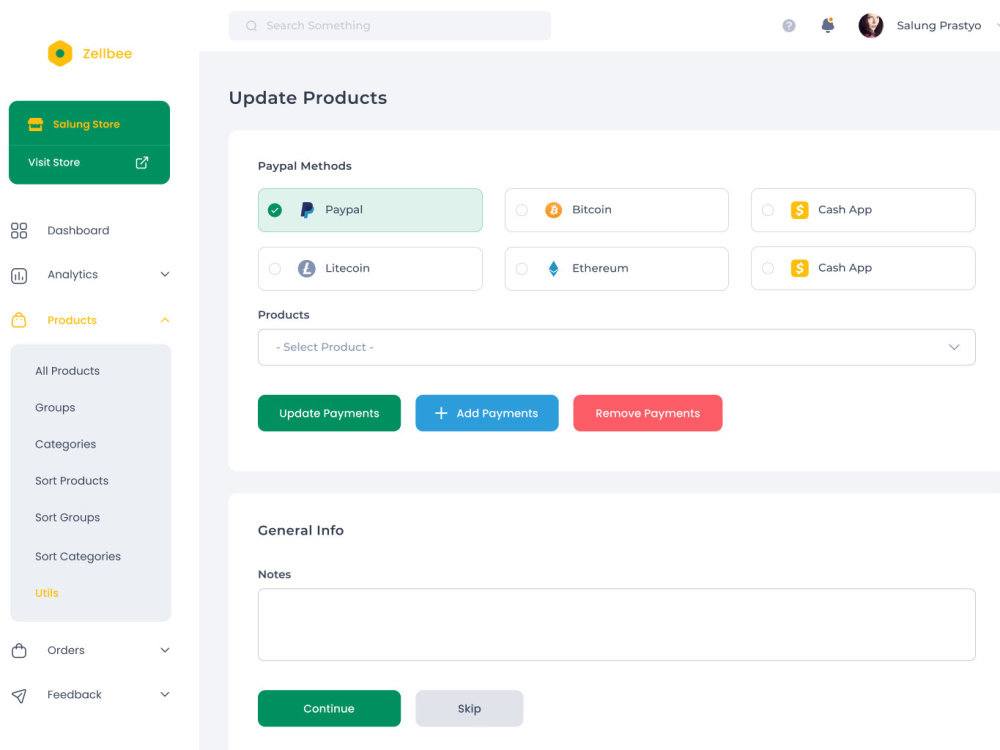The height and width of the screenshot is (750, 1000).
Task: Open Sort Products submenu item
Action: 71,481
